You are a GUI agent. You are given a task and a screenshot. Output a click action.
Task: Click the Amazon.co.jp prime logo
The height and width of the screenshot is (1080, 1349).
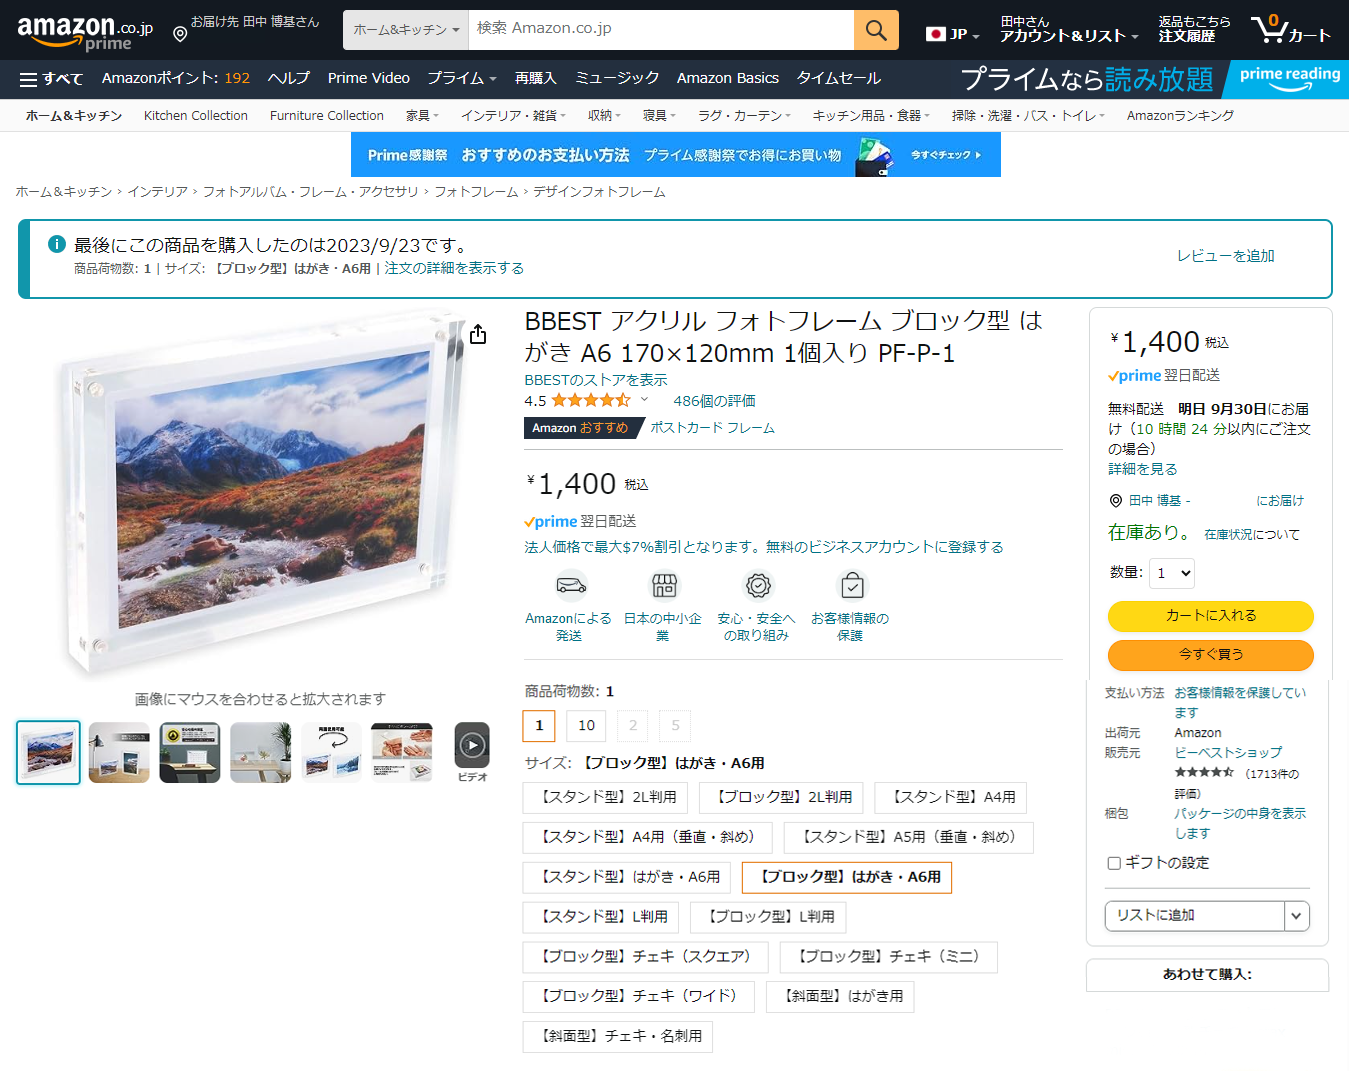[x=84, y=32]
